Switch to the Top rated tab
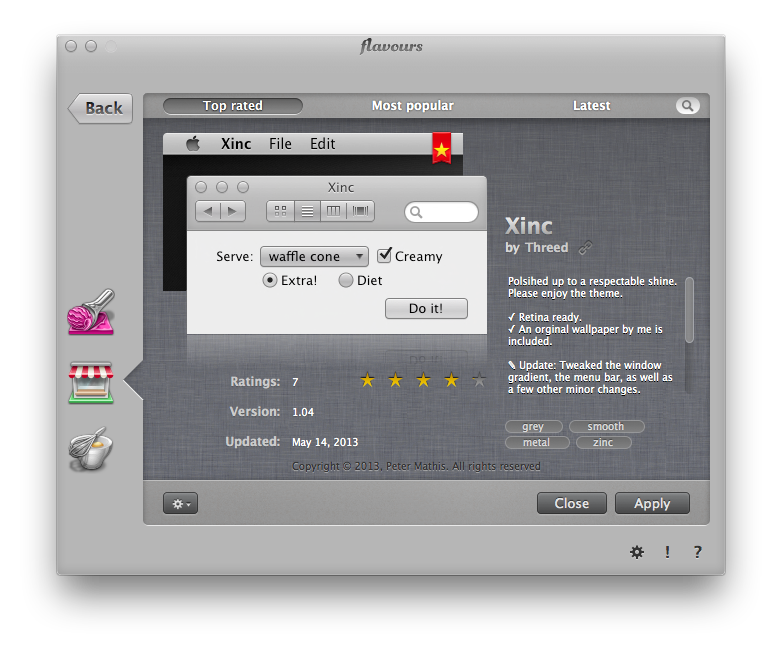This screenshot has width=782, height=654. click(233, 106)
